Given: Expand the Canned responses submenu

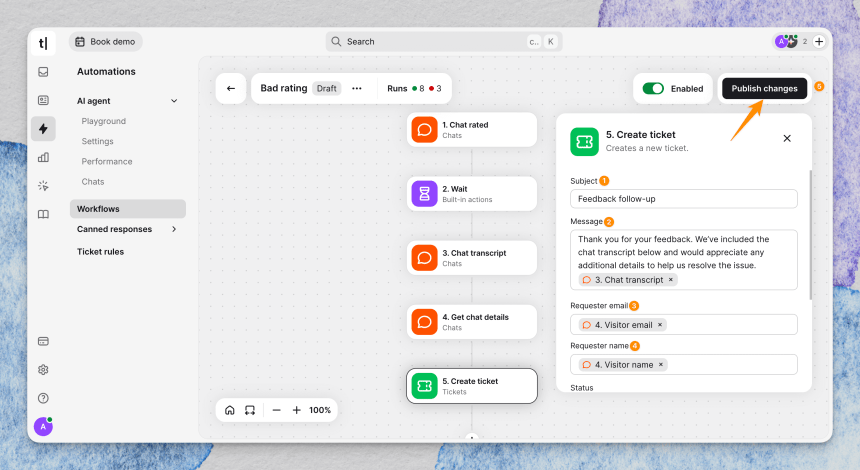Looking at the screenshot, I should click(x=174, y=229).
